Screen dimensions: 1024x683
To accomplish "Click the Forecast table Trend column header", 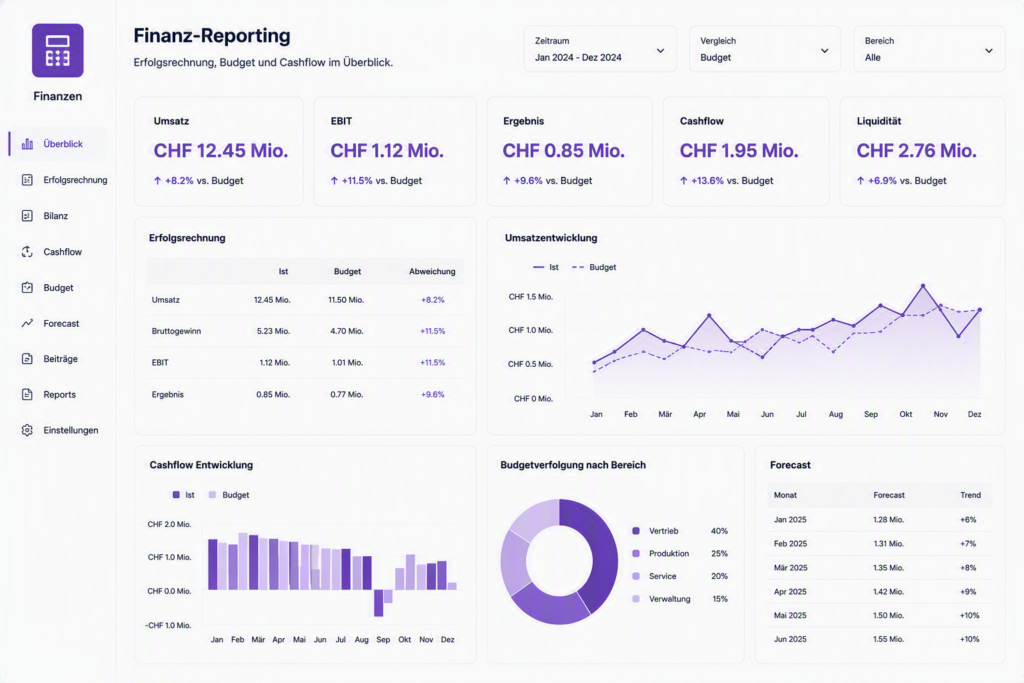I will click(970, 495).
